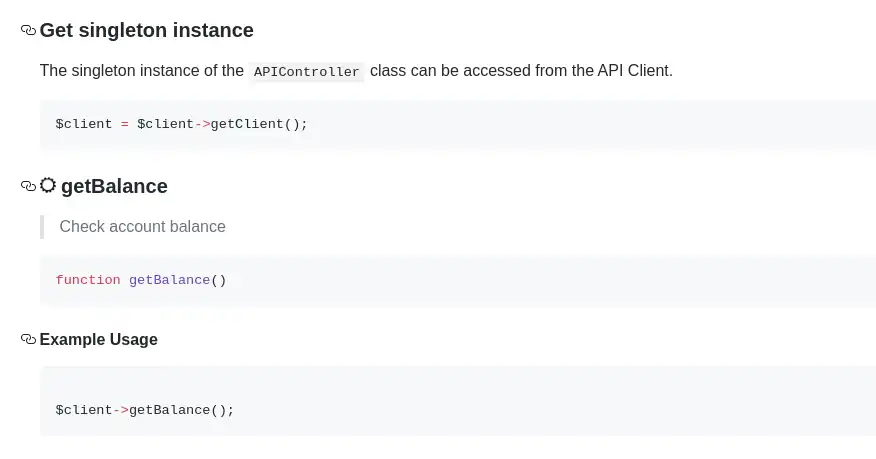
Task: Click the Example Usage heading text
Action: [98, 340]
